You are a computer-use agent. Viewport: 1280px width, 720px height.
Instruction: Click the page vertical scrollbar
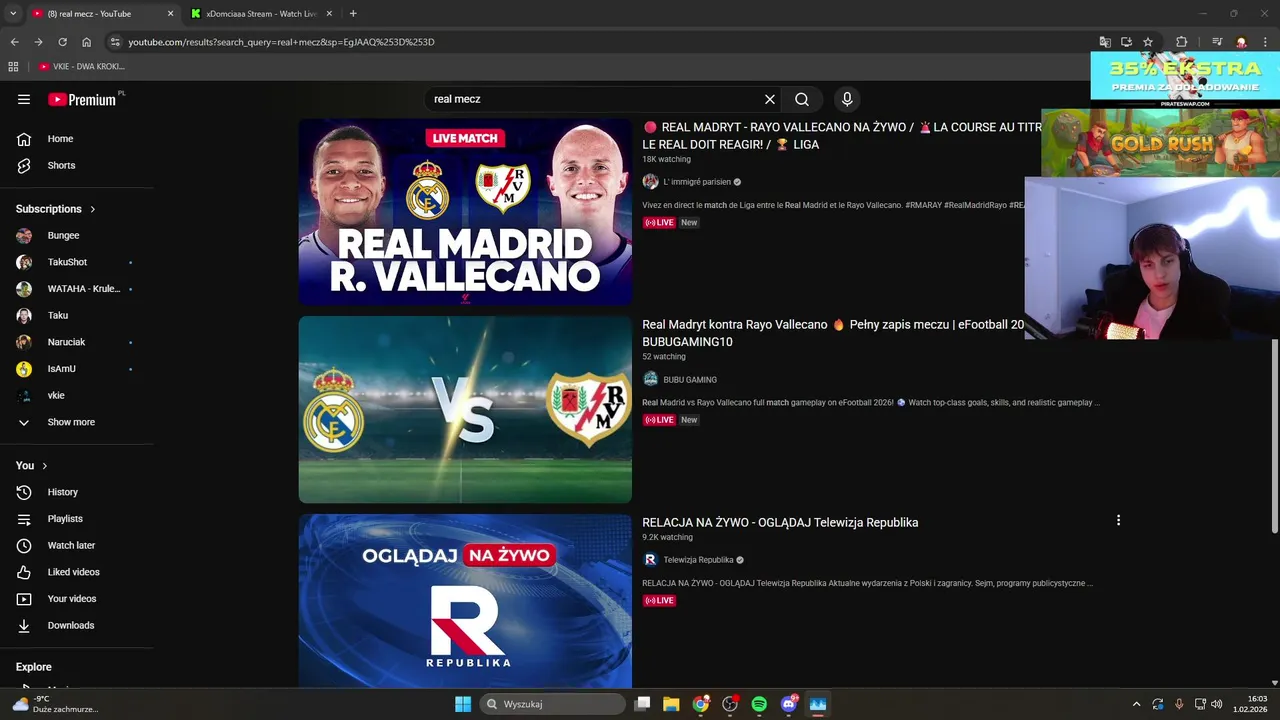pos(1274,436)
